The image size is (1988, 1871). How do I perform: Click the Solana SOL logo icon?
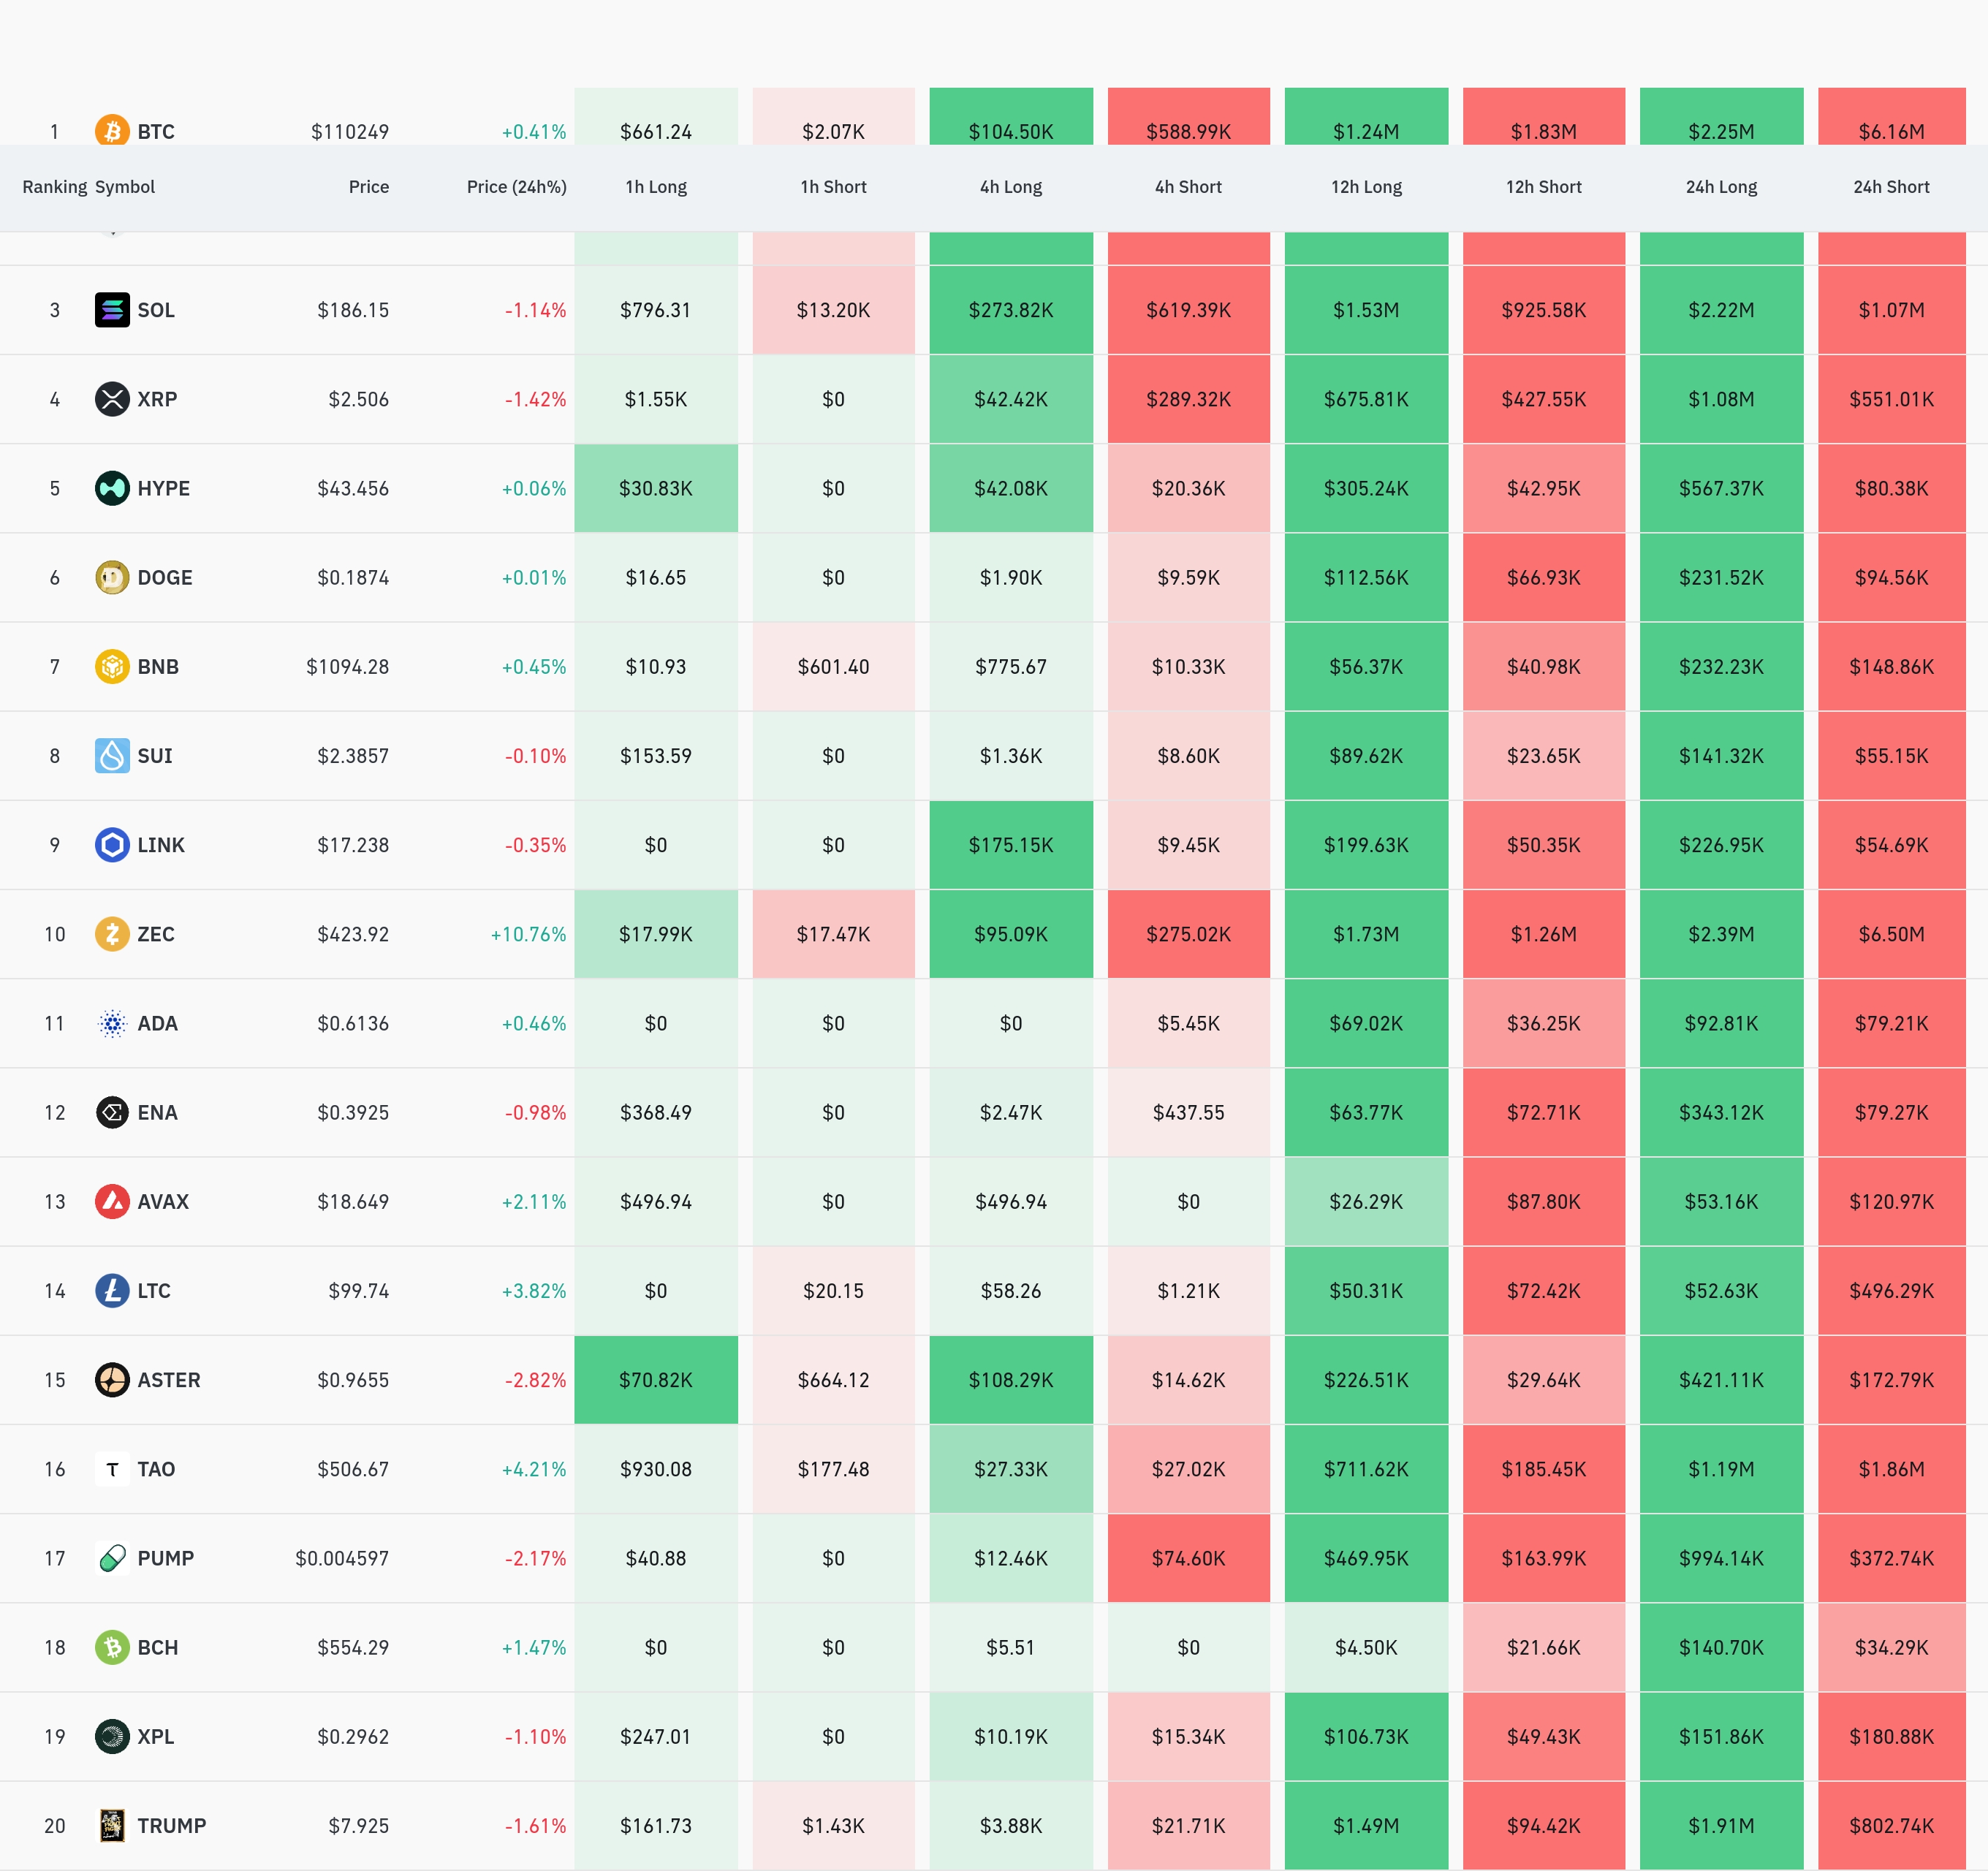pyautogui.click(x=112, y=310)
